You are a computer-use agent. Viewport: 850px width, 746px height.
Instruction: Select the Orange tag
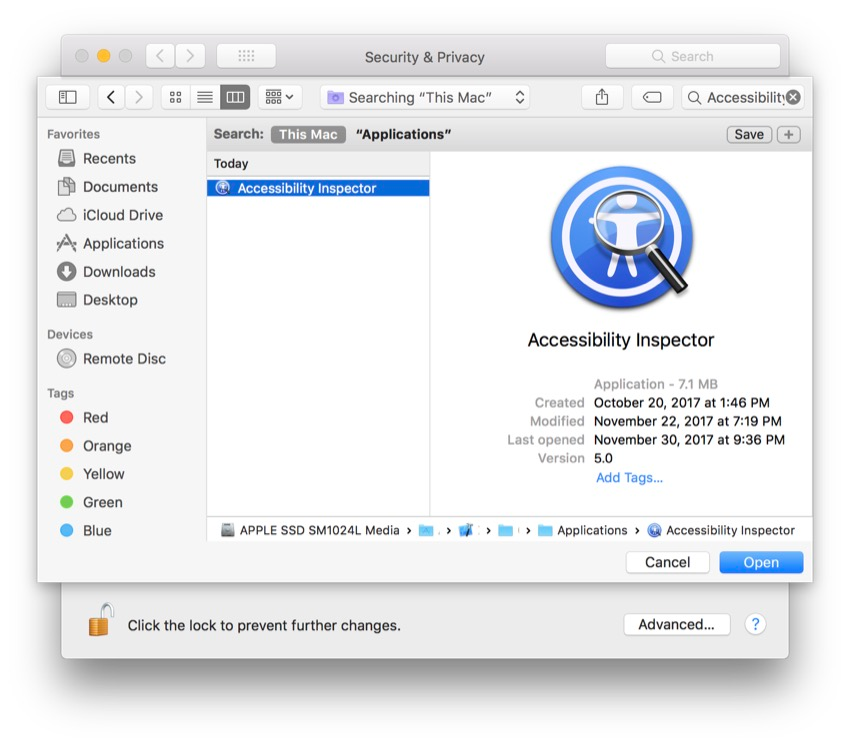click(107, 446)
